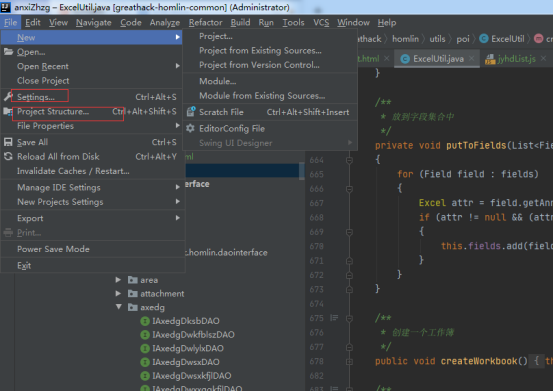
Task: Open the Build menu
Action: tap(240, 23)
